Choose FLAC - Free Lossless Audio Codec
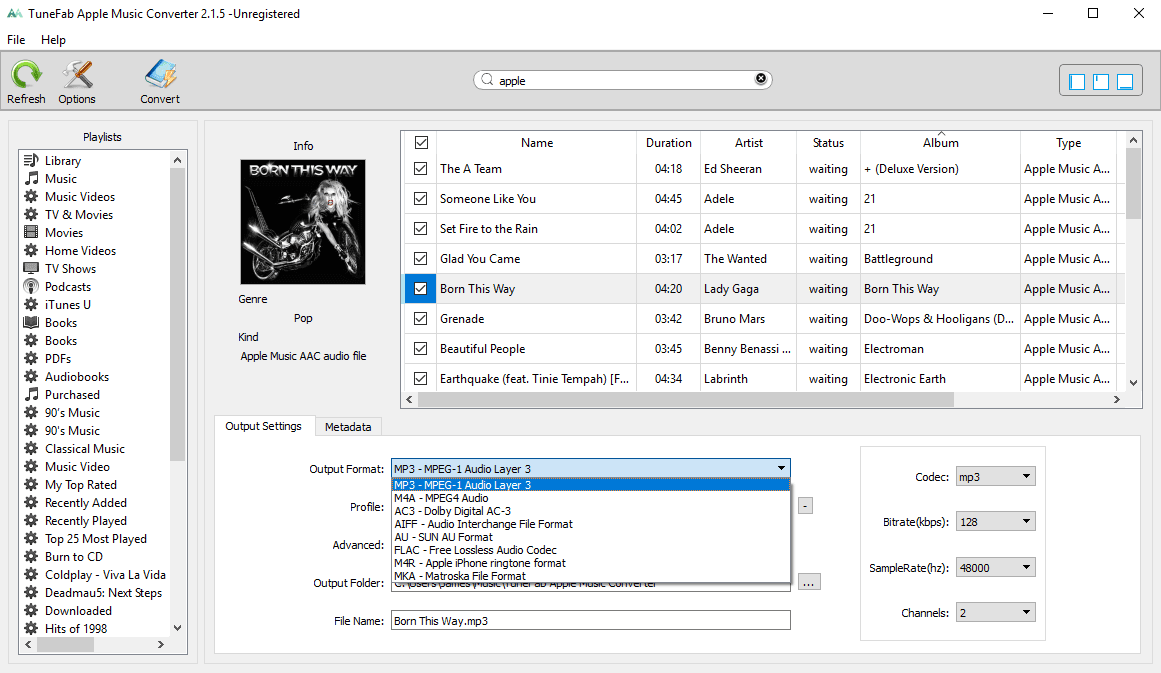The height and width of the screenshot is (673, 1161). pos(591,550)
